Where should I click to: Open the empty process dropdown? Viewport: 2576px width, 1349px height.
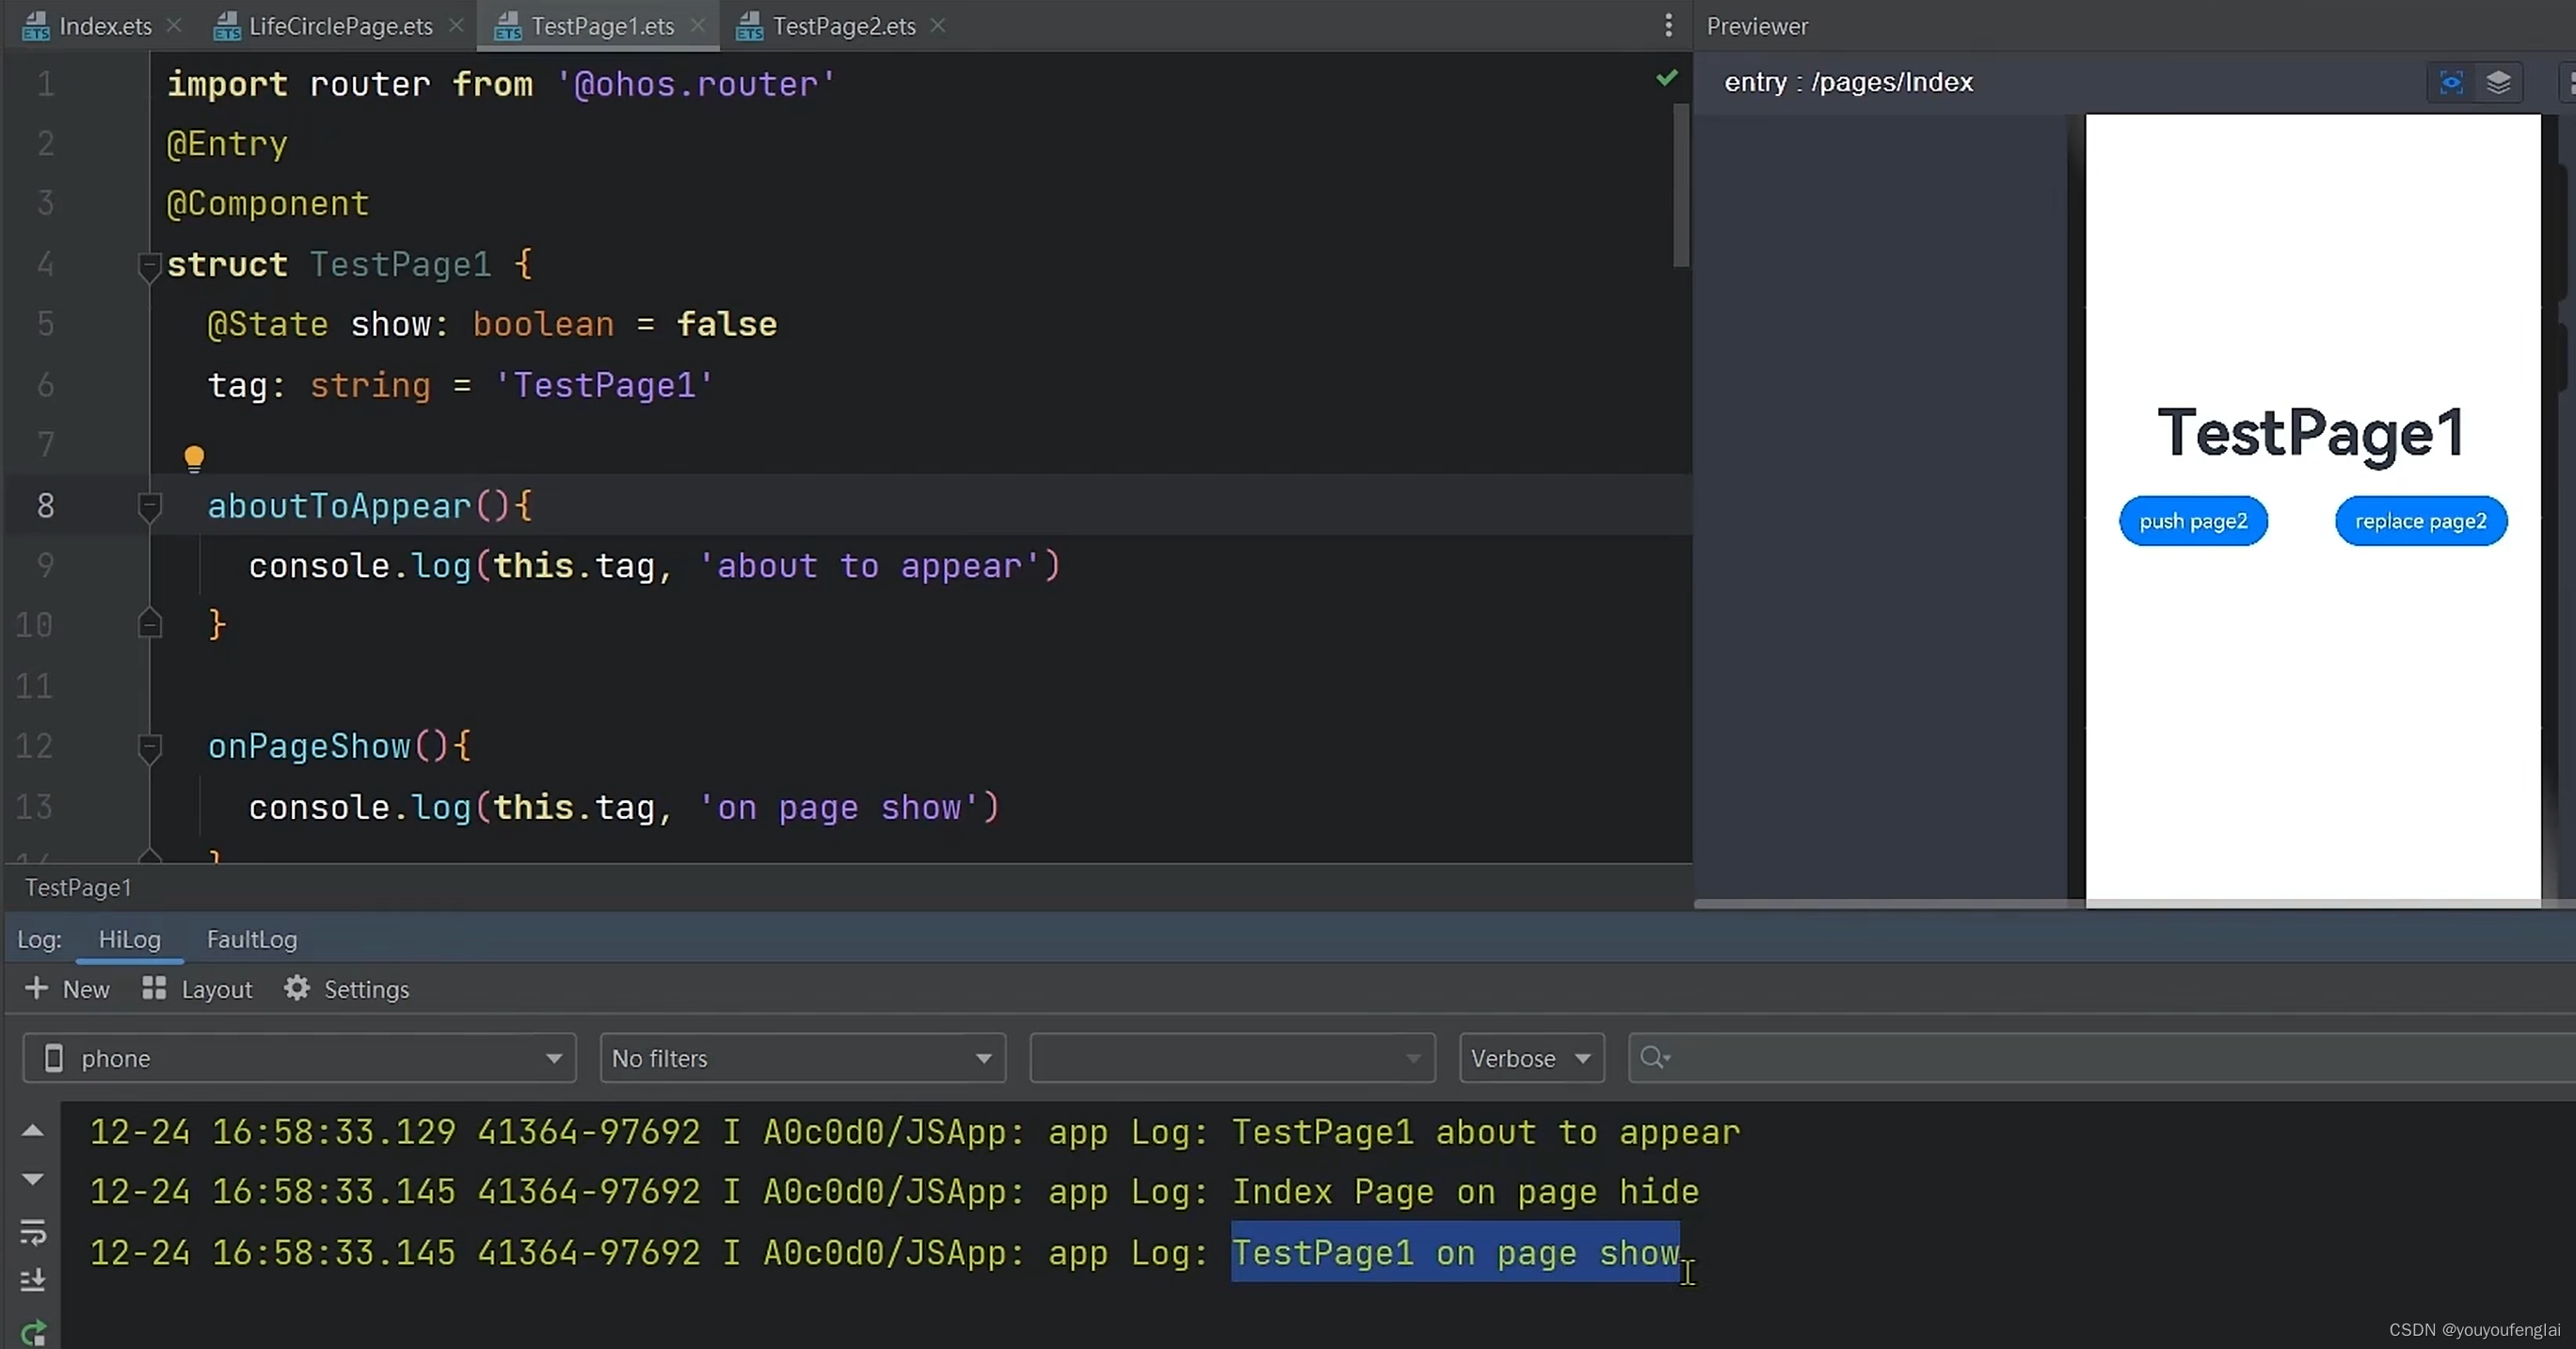(1232, 1058)
